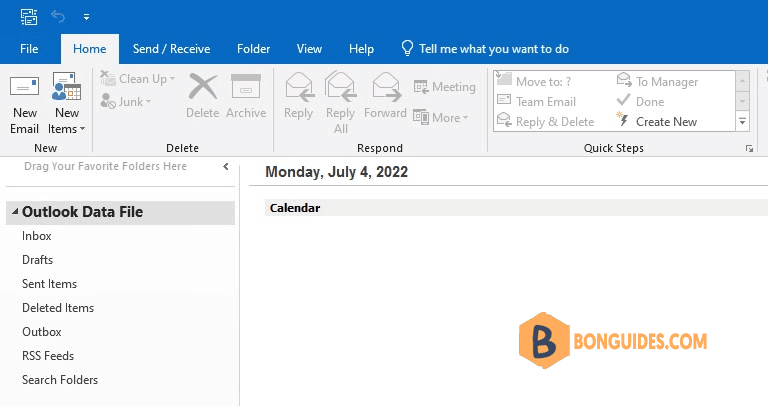Click the Delete X icon

[203, 87]
